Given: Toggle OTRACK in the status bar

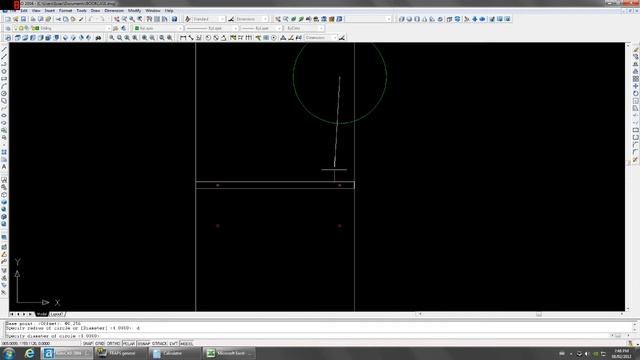Looking at the screenshot, I should click(160, 344).
